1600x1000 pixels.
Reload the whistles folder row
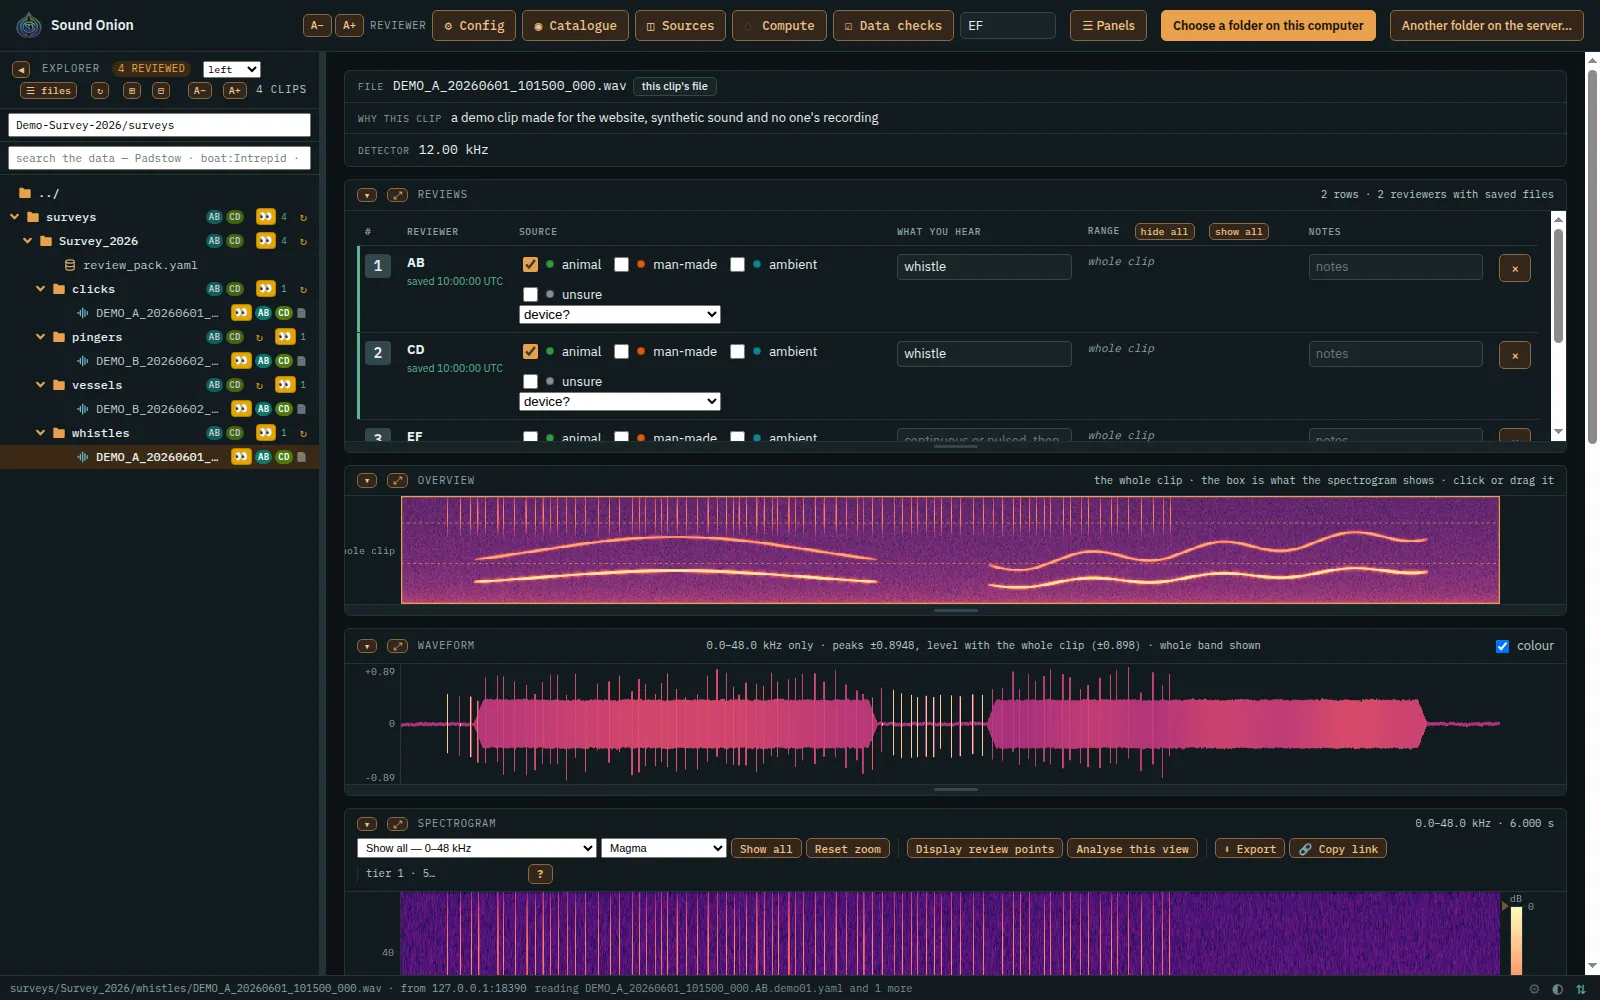(303, 433)
